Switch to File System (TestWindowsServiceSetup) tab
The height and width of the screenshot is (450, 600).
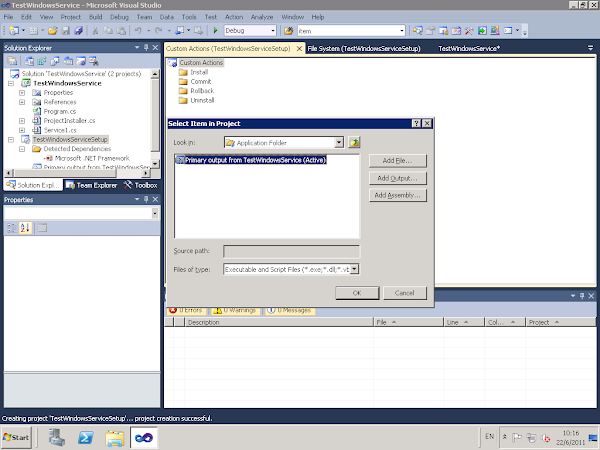(364, 49)
